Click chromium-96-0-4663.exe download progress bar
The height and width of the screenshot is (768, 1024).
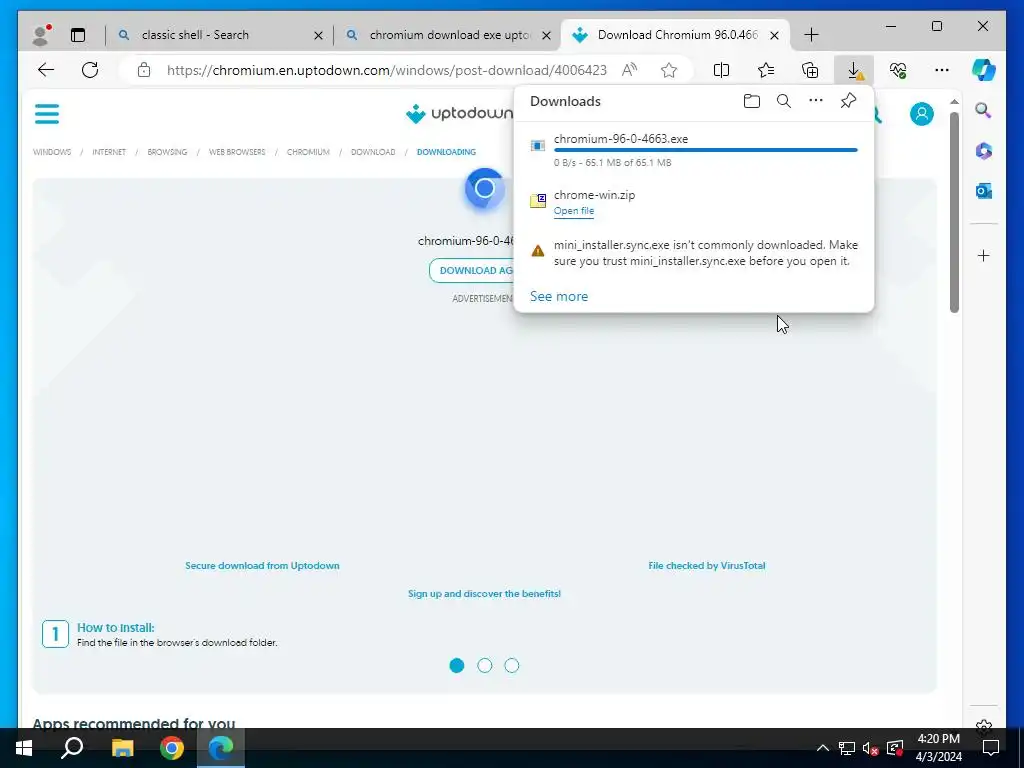coord(705,150)
